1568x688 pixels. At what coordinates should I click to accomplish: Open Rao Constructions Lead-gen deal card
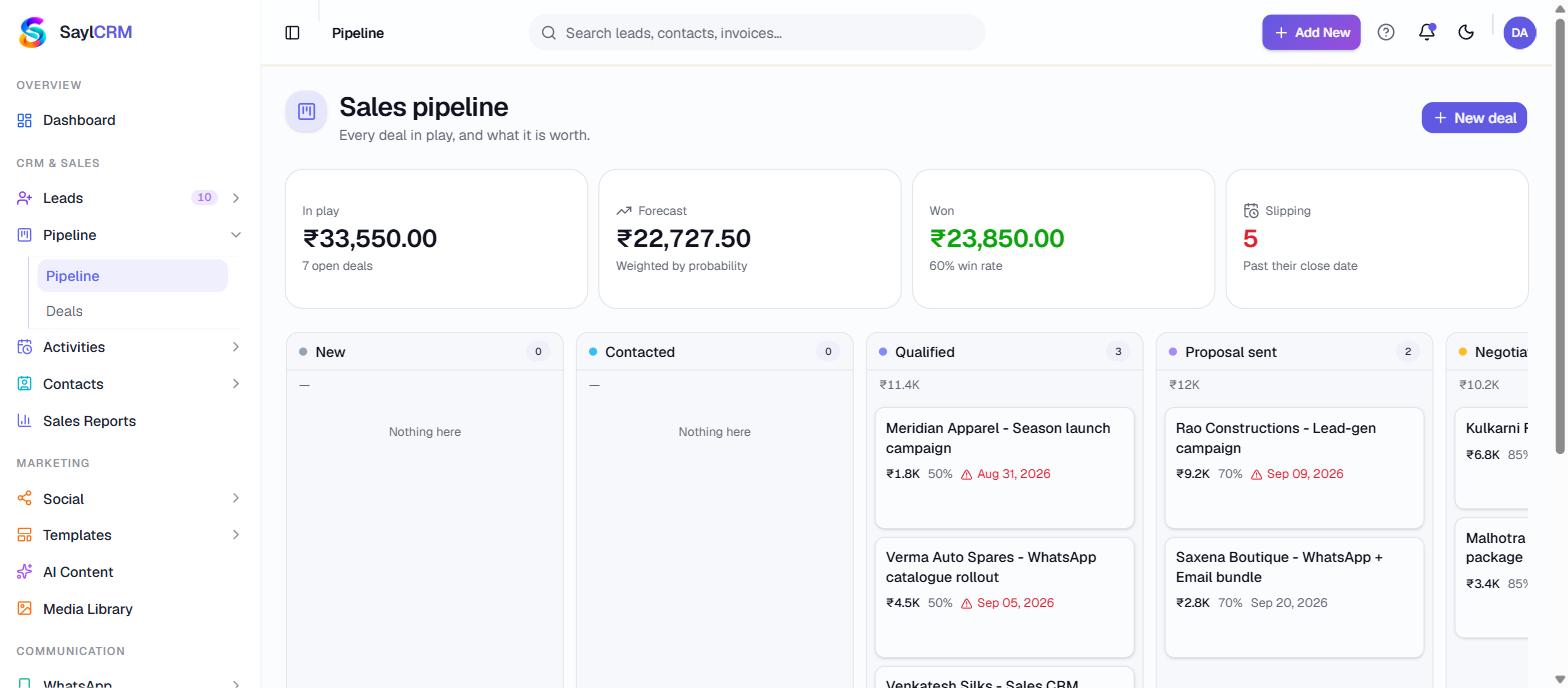[1294, 467]
